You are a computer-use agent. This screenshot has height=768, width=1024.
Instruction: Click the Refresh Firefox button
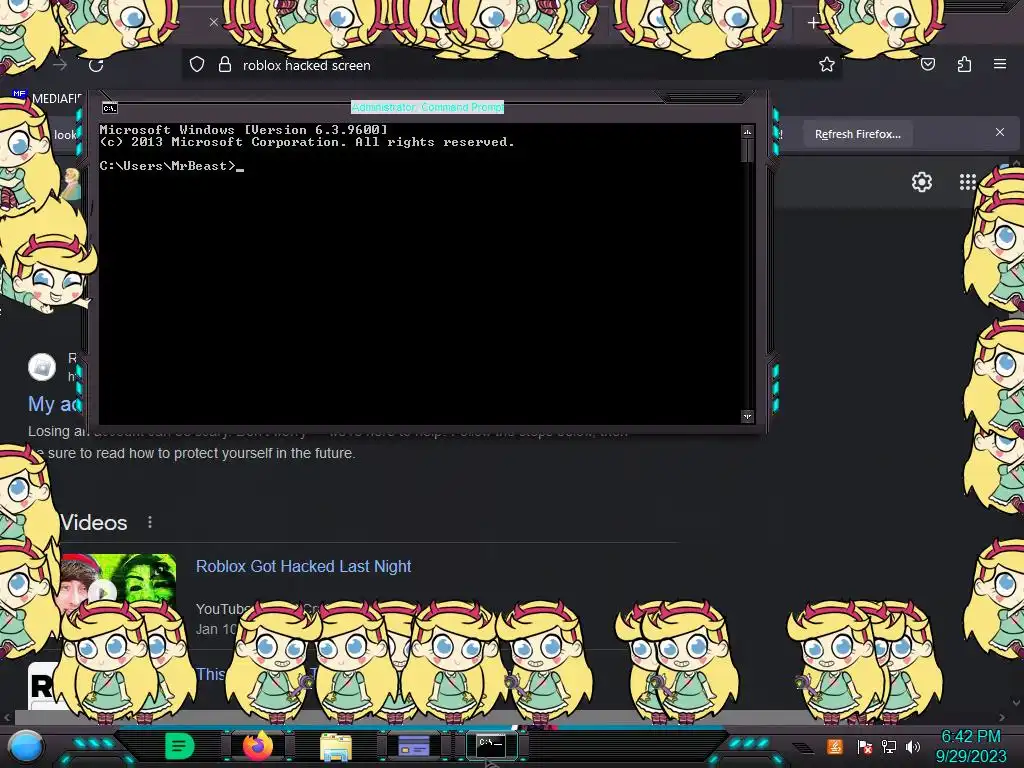(x=857, y=134)
